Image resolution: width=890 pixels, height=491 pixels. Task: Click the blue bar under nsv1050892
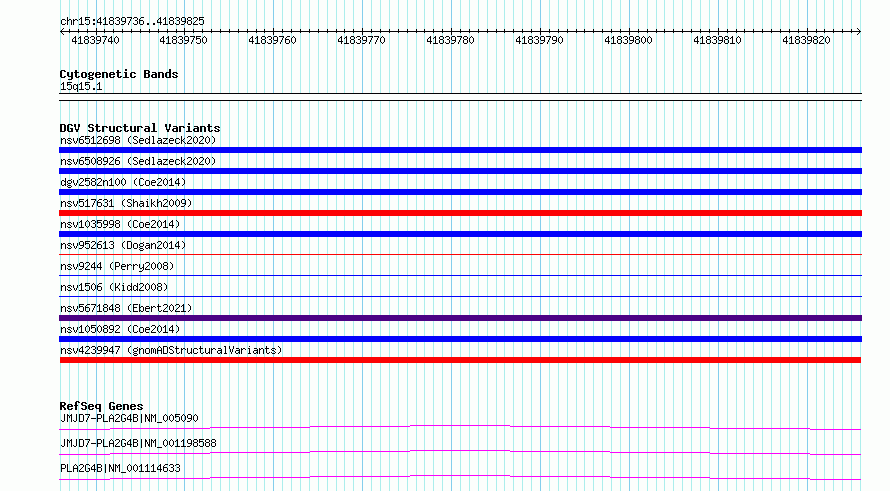click(460, 339)
